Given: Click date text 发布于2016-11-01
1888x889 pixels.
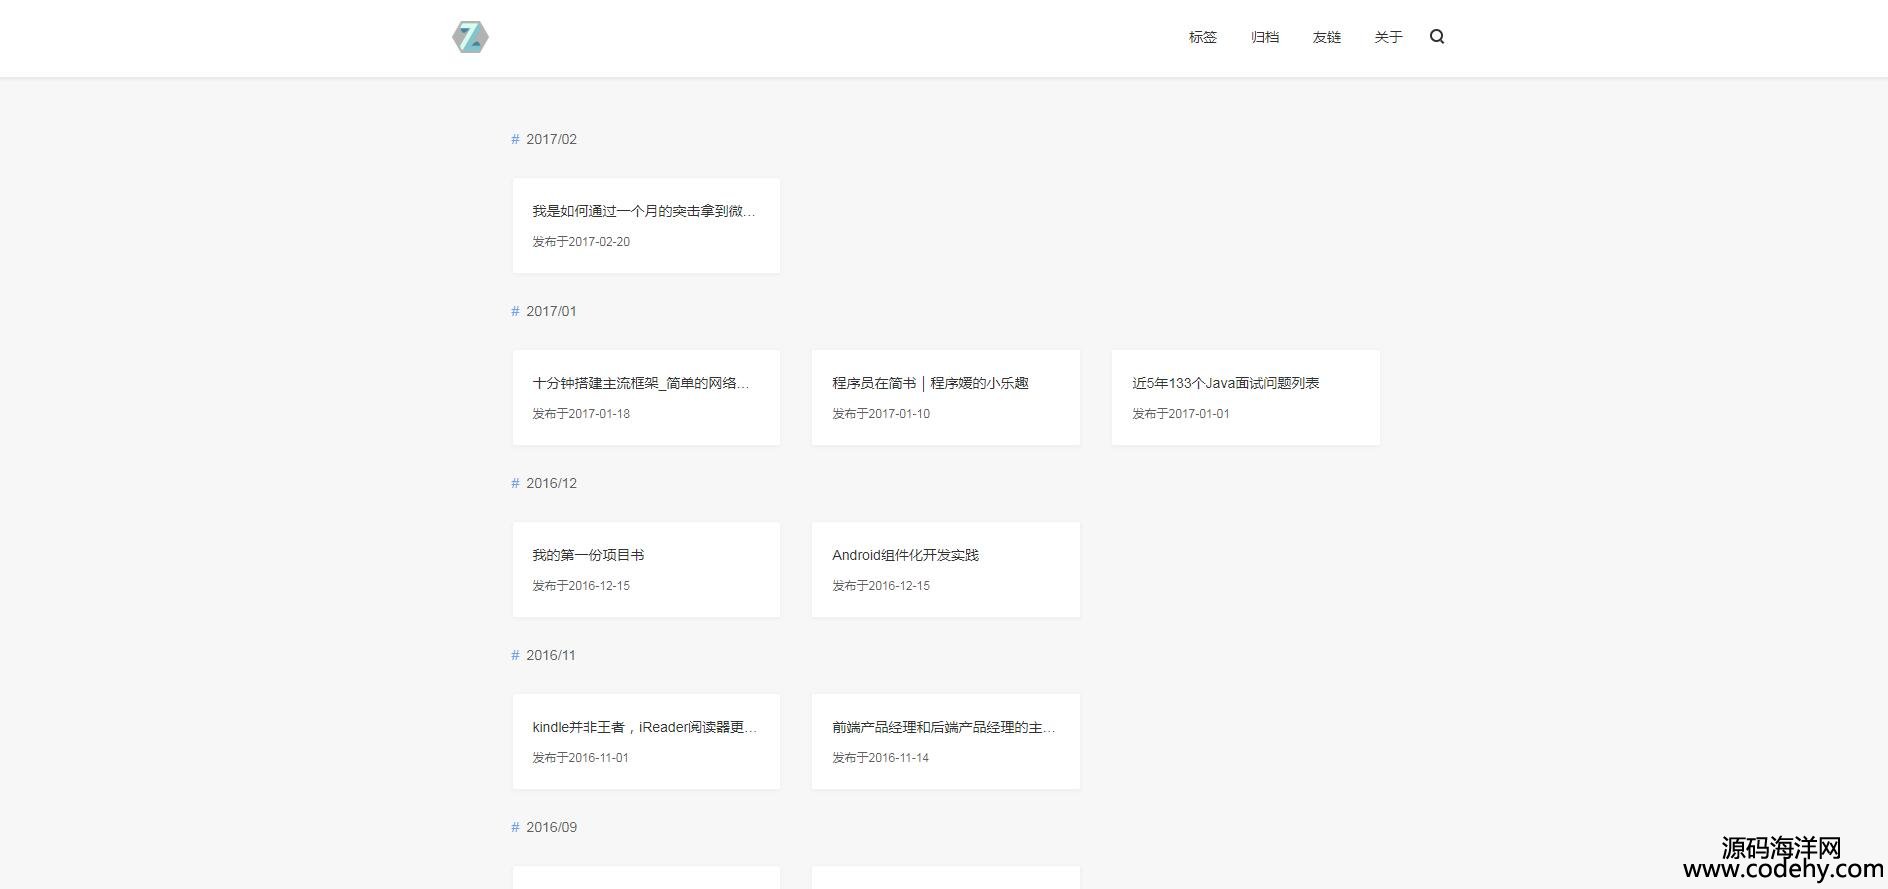Looking at the screenshot, I should (x=581, y=758).
